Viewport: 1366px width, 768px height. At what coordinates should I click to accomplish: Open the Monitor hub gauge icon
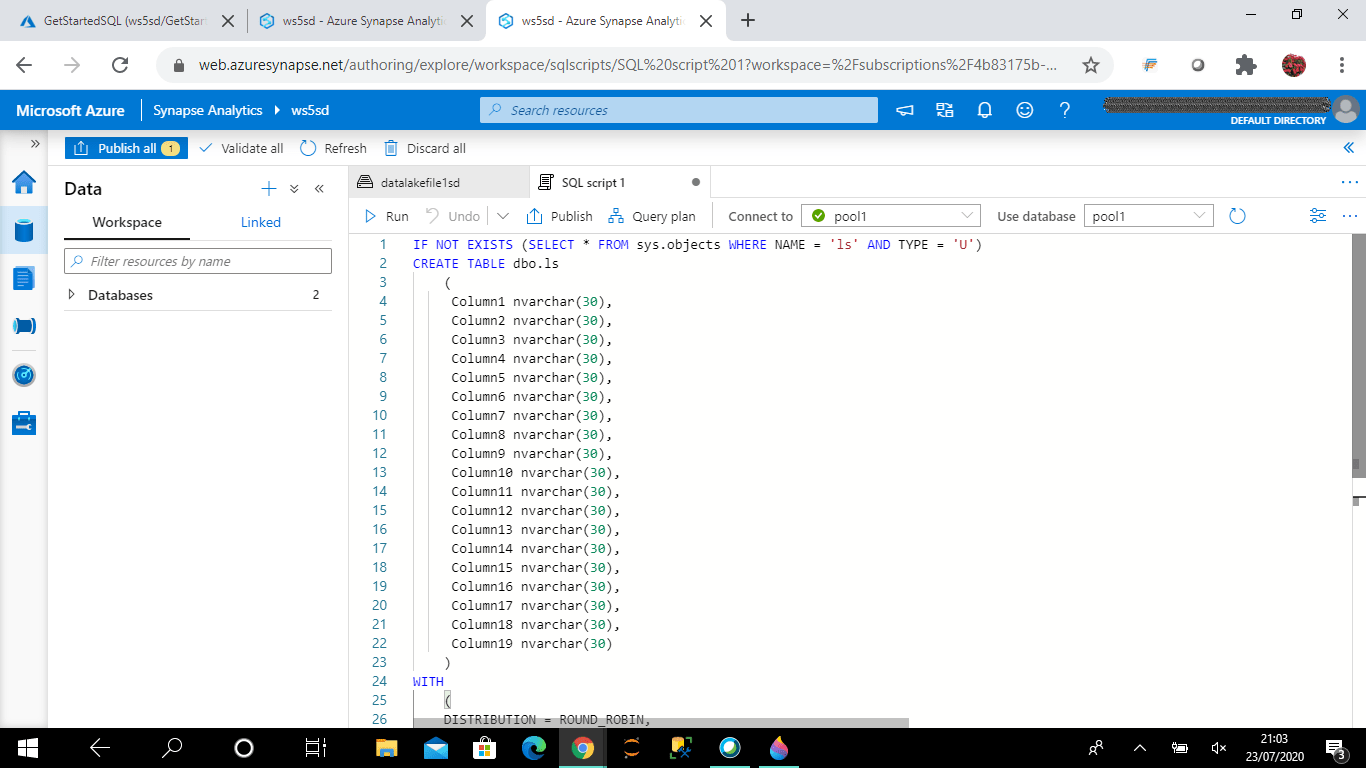tap(23, 375)
